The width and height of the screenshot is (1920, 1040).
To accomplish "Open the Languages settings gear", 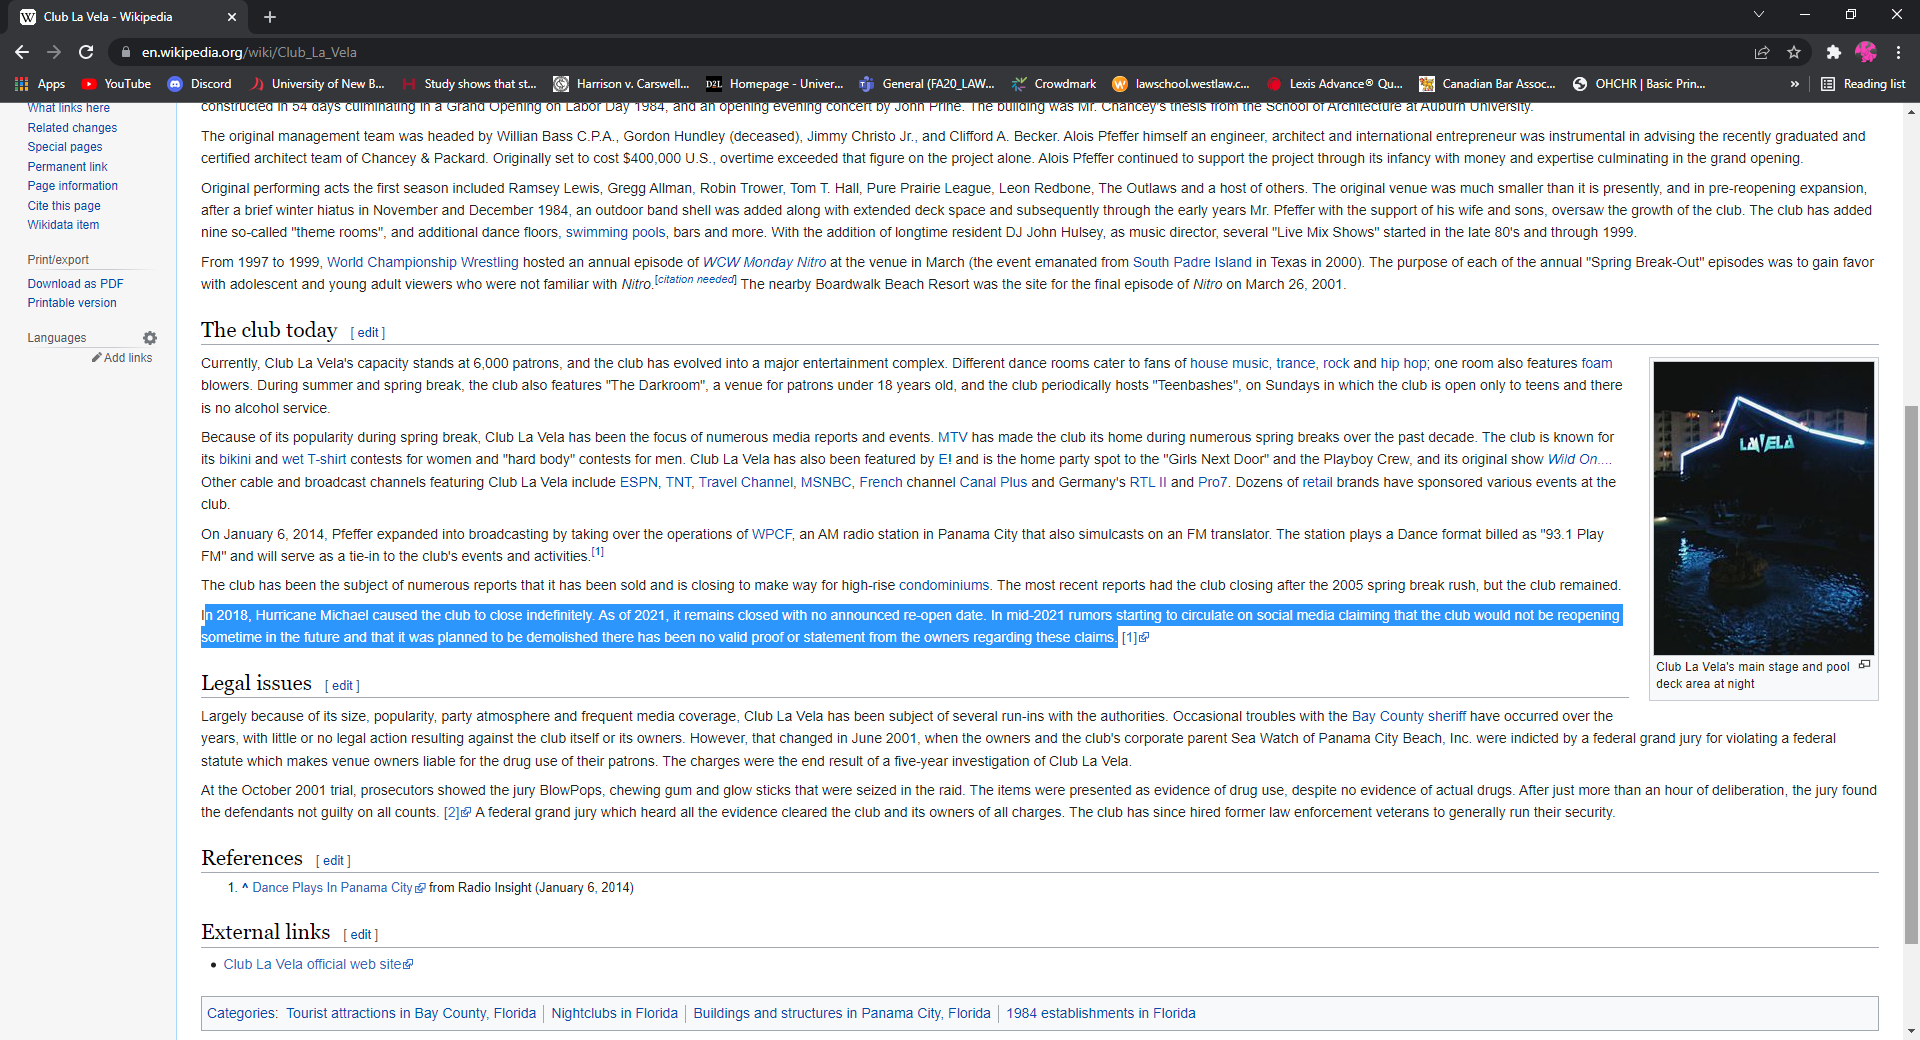I will coord(150,338).
